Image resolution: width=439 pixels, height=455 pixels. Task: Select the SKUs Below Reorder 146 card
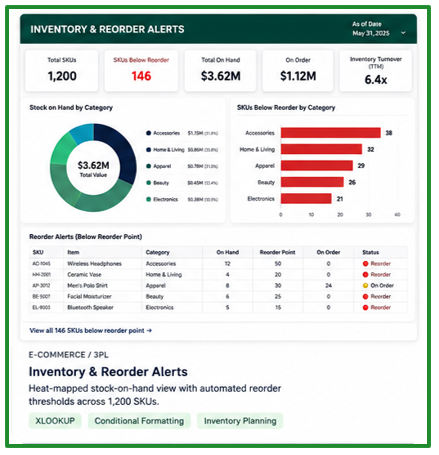(141, 71)
